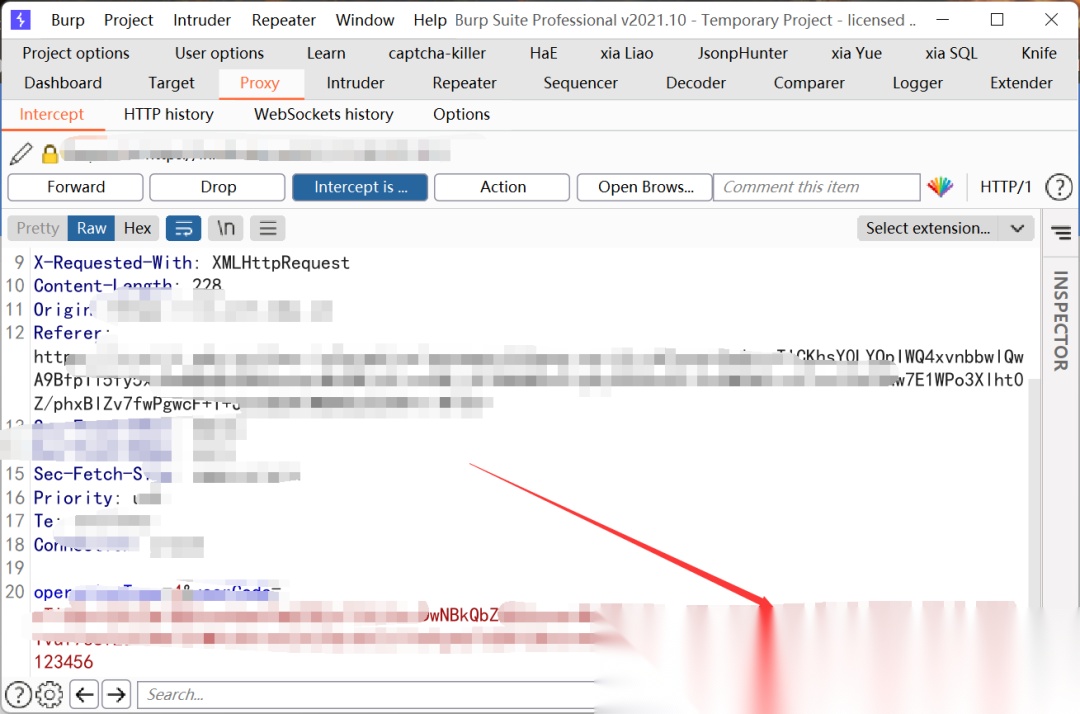Image resolution: width=1080 pixels, height=714 pixels.
Task: Open the Help menu
Action: click(x=430, y=20)
